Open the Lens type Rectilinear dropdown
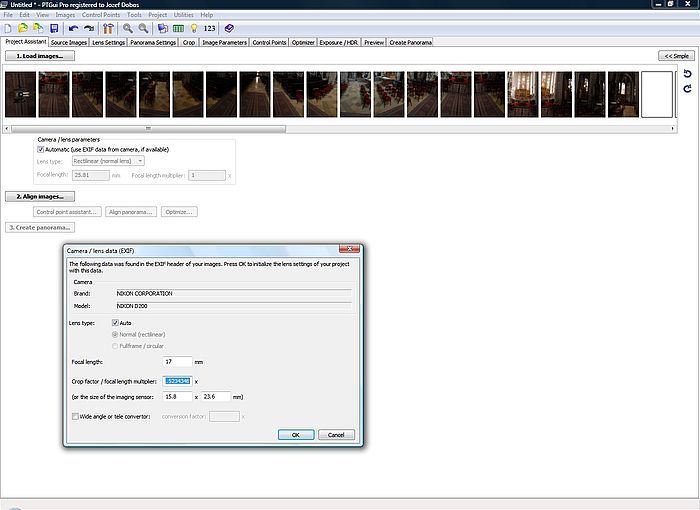This screenshot has width=700, height=510. point(107,160)
